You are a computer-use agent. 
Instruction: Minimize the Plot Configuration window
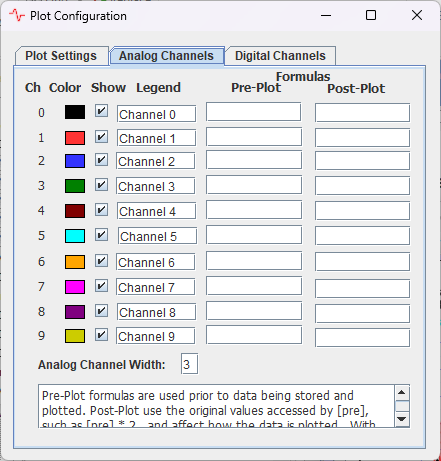pyautogui.click(x=326, y=15)
